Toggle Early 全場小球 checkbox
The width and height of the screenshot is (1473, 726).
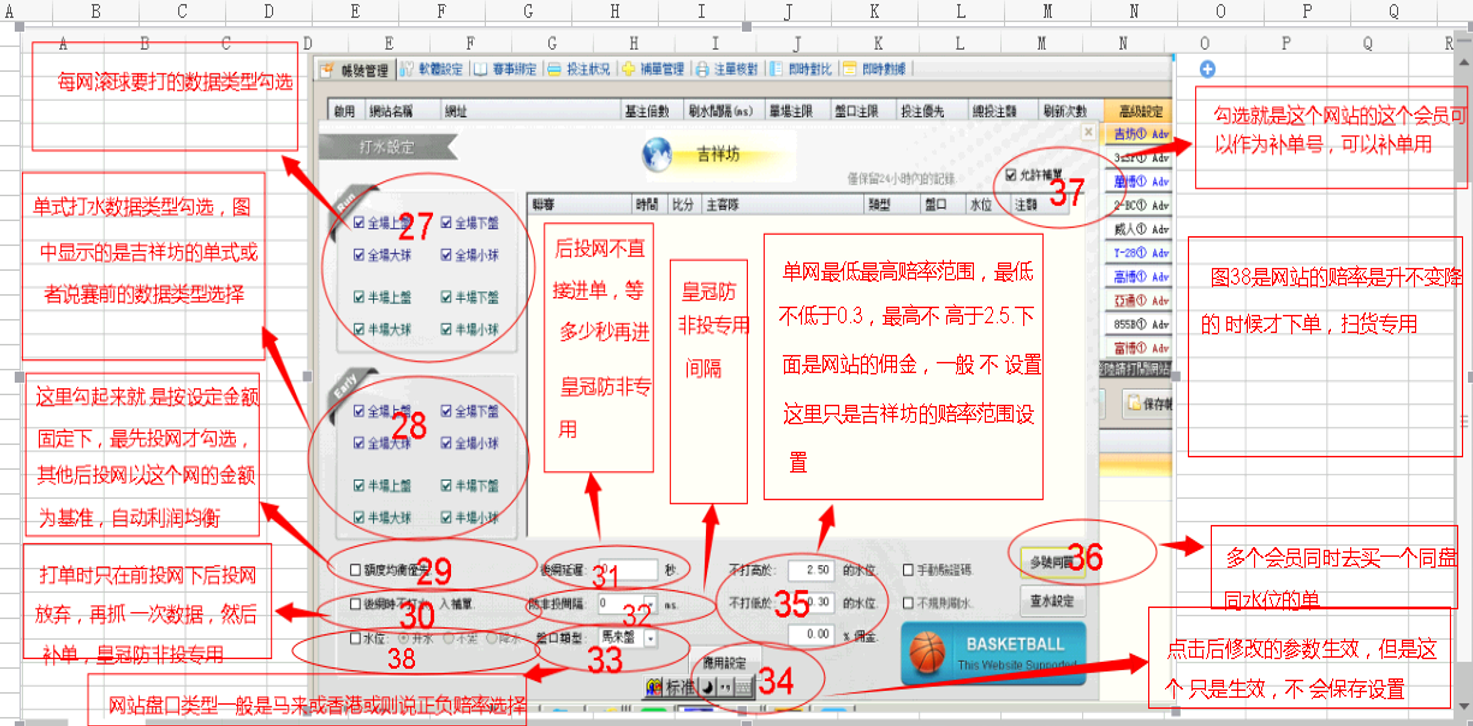446,443
